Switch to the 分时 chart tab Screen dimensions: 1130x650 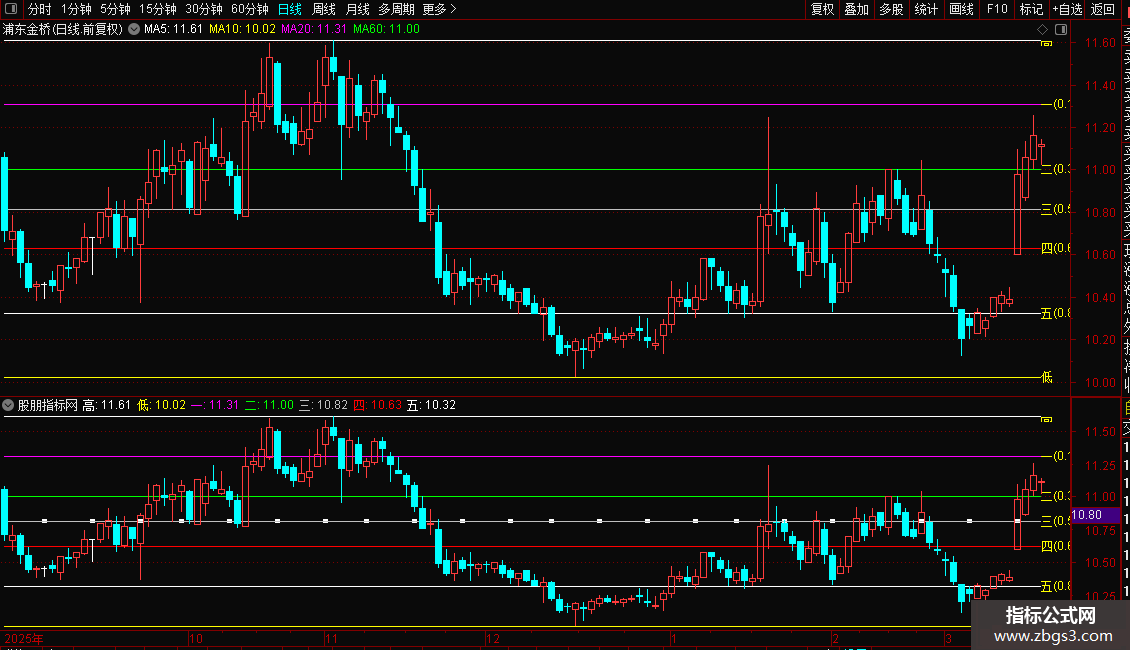click(x=40, y=9)
